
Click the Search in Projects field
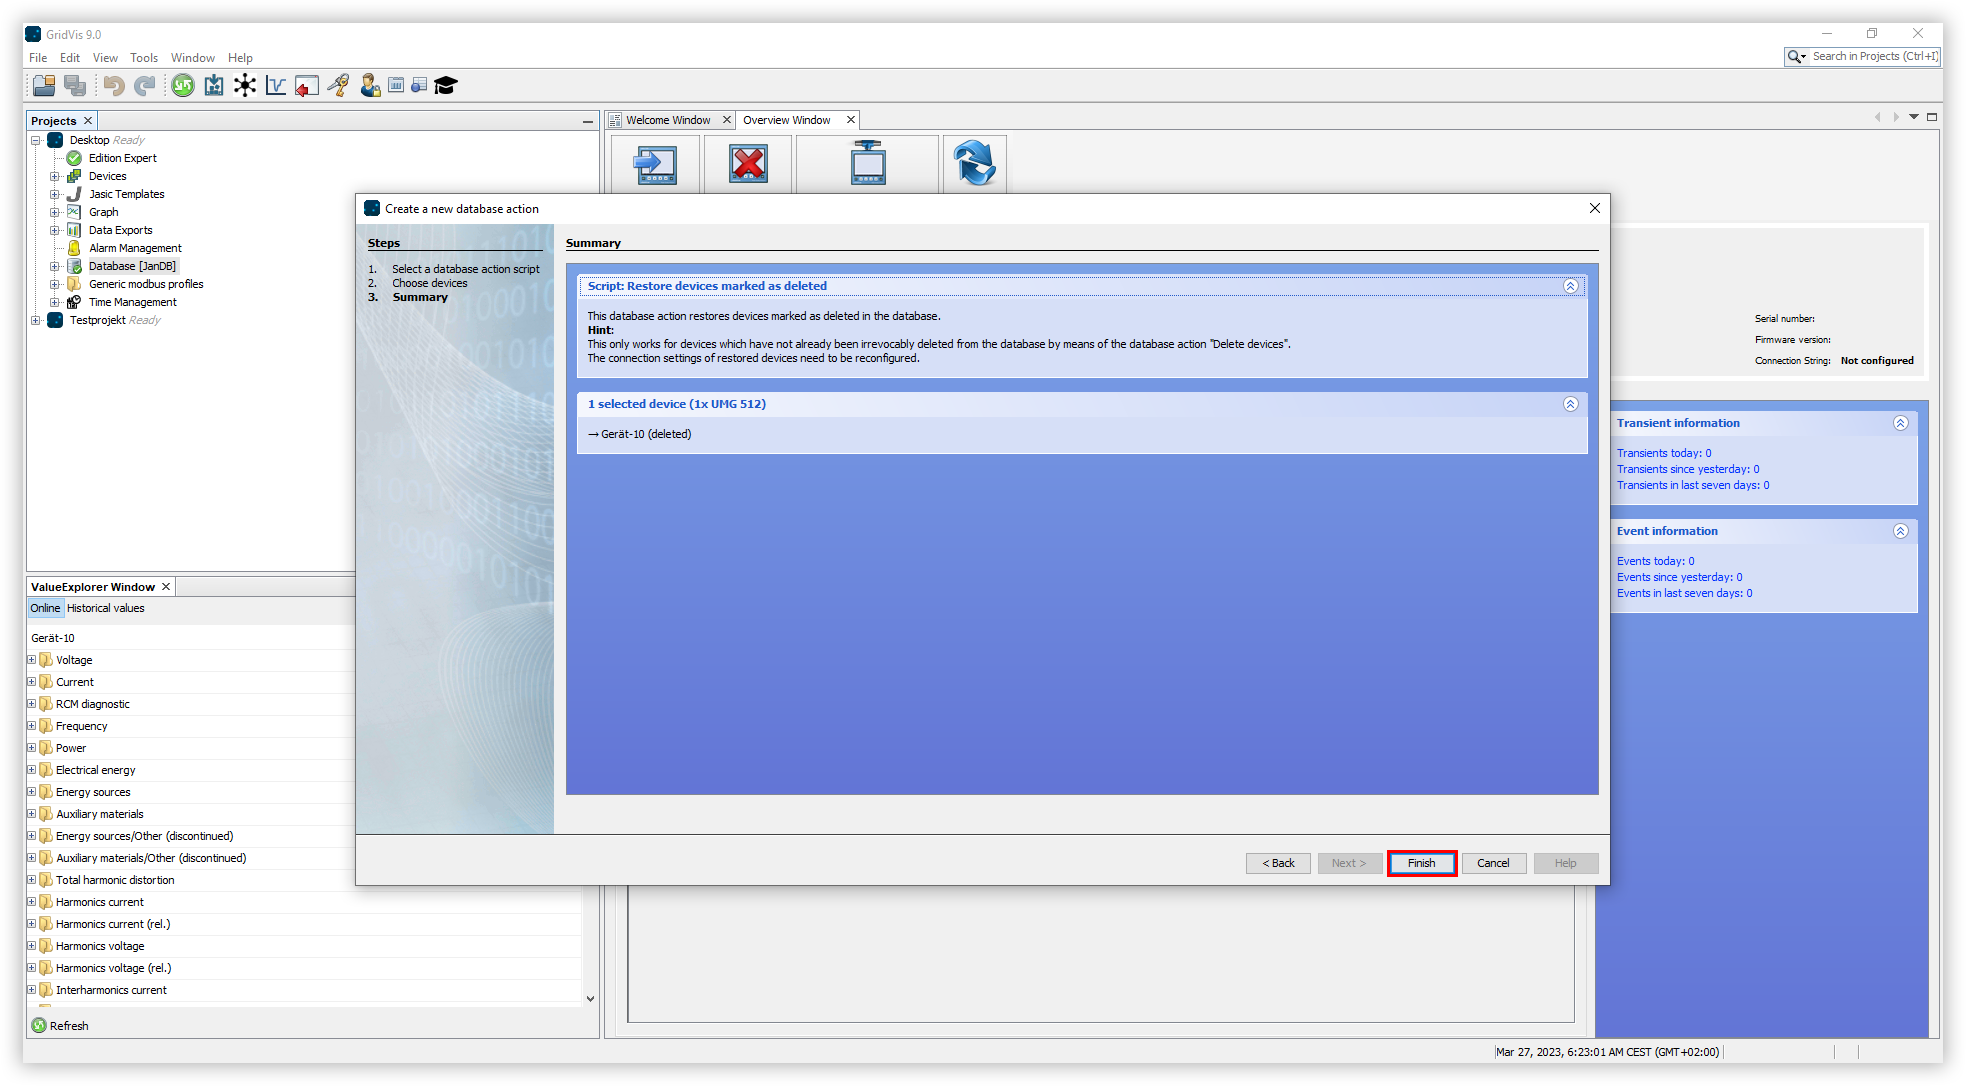(x=1873, y=57)
